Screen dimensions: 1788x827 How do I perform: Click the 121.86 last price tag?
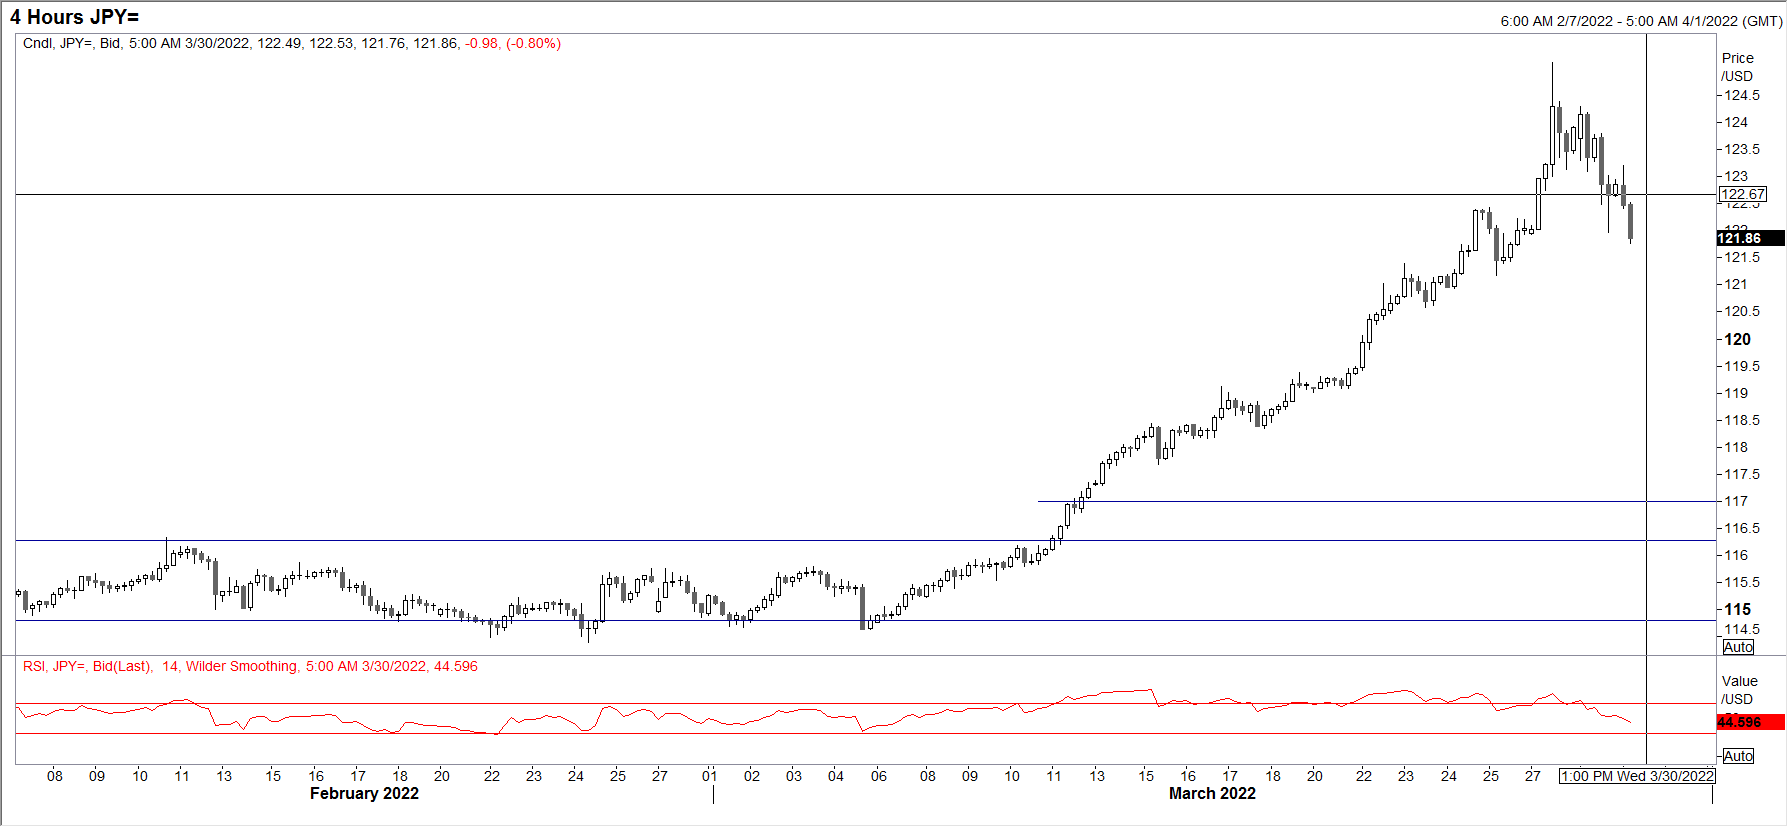tap(1750, 238)
